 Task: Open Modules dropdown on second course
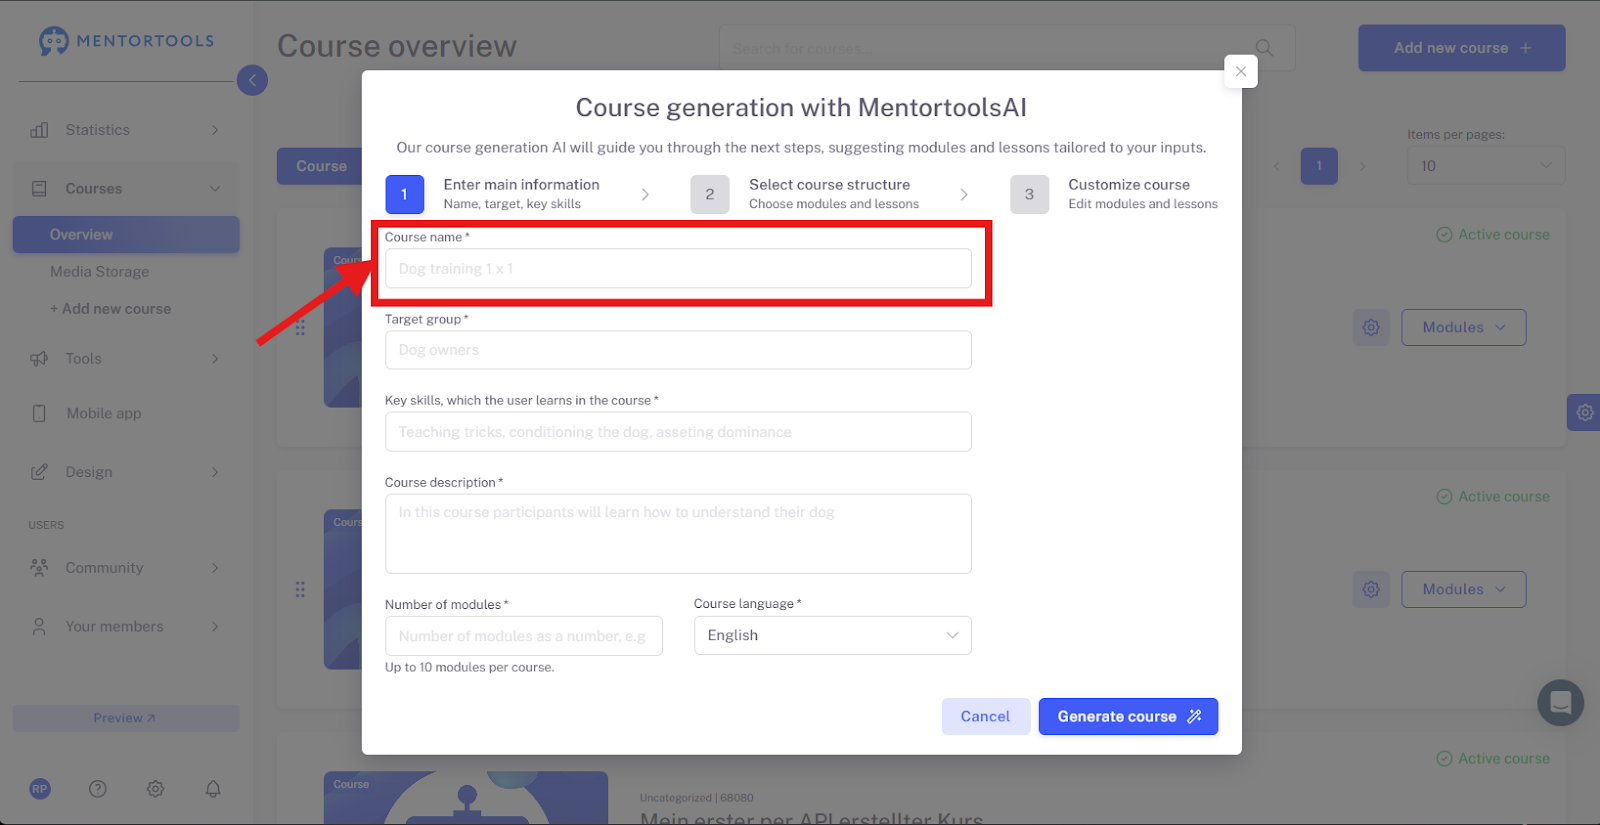pos(1464,590)
